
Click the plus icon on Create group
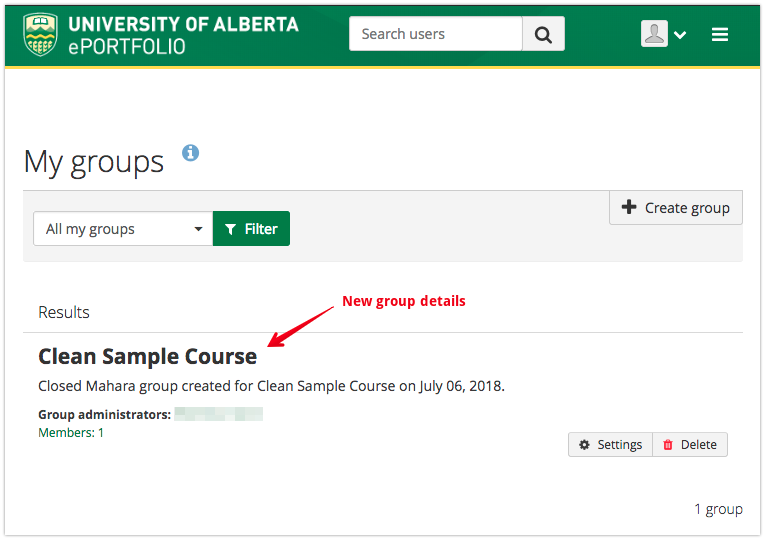(x=629, y=208)
